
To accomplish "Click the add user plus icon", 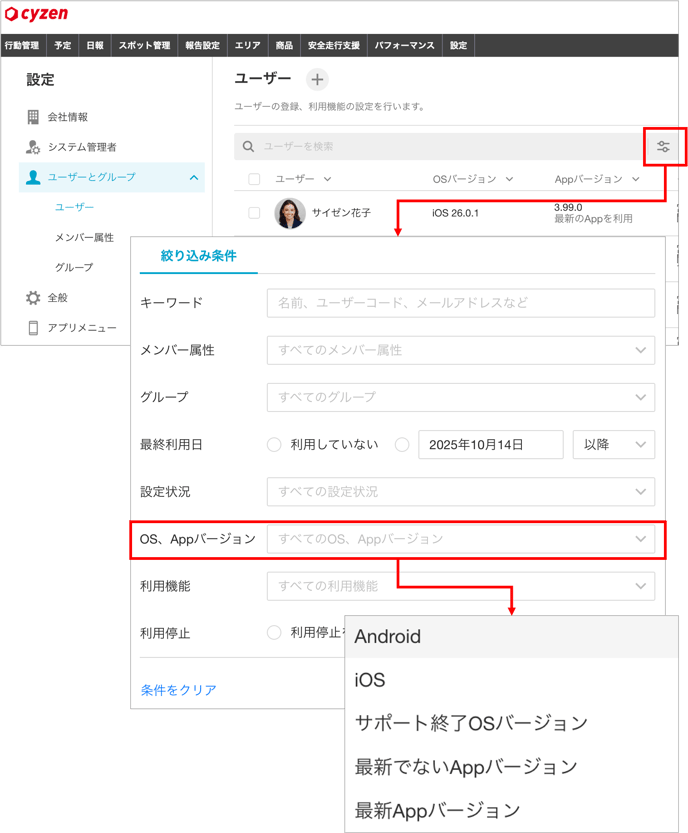I will pyautogui.click(x=316, y=79).
